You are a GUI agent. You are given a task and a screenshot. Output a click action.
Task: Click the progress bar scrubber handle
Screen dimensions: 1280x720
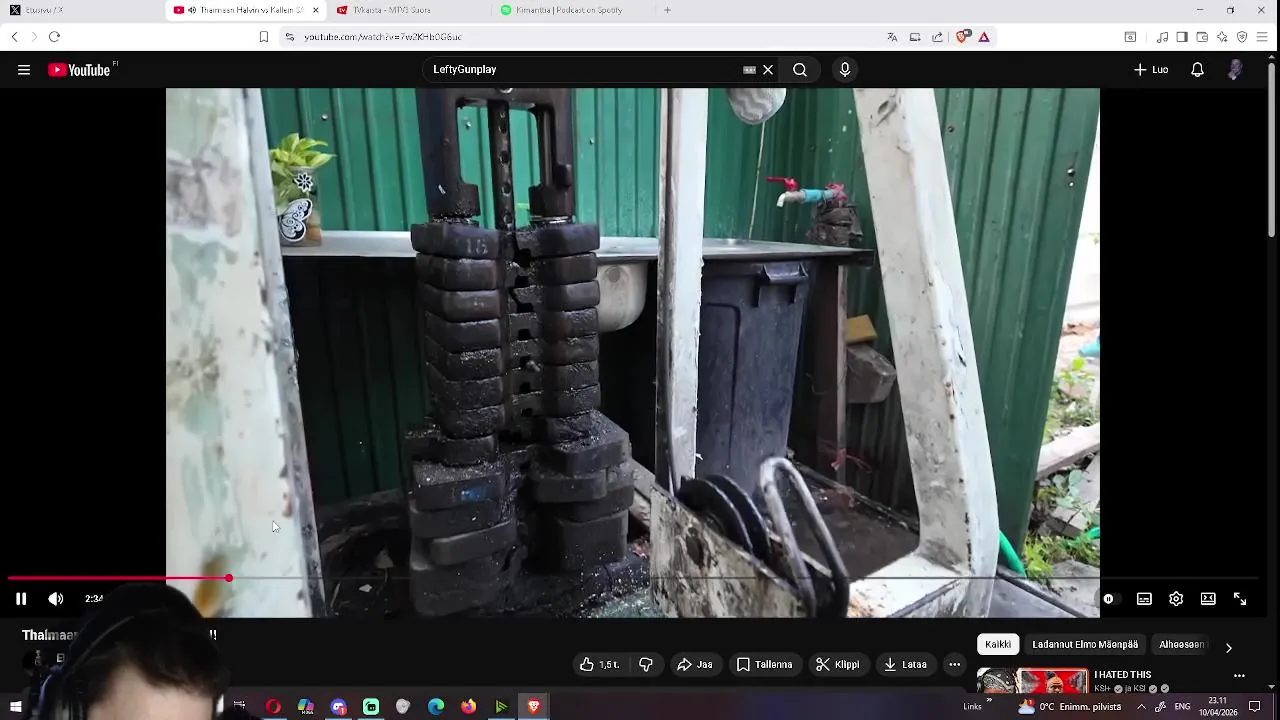tap(229, 579)
